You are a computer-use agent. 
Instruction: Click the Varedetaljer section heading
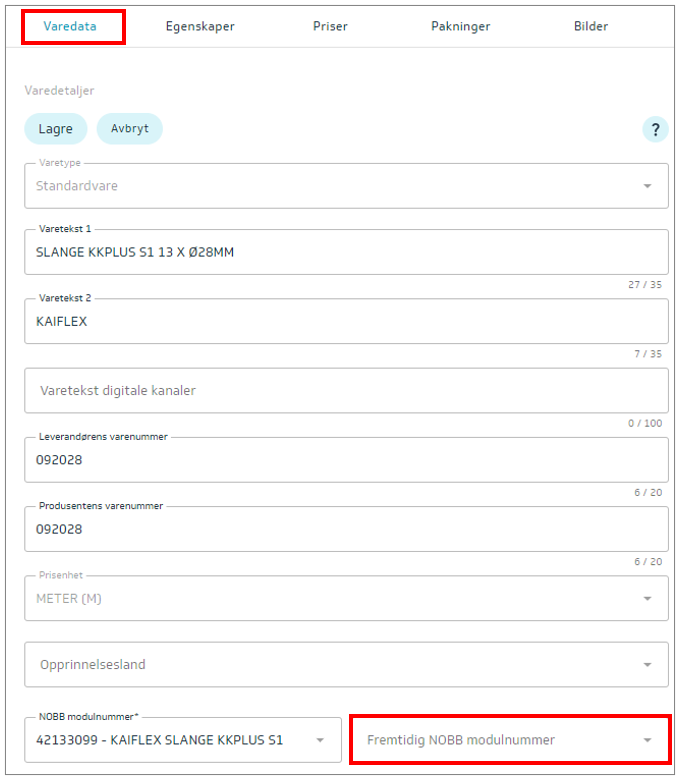click(59, 91)
